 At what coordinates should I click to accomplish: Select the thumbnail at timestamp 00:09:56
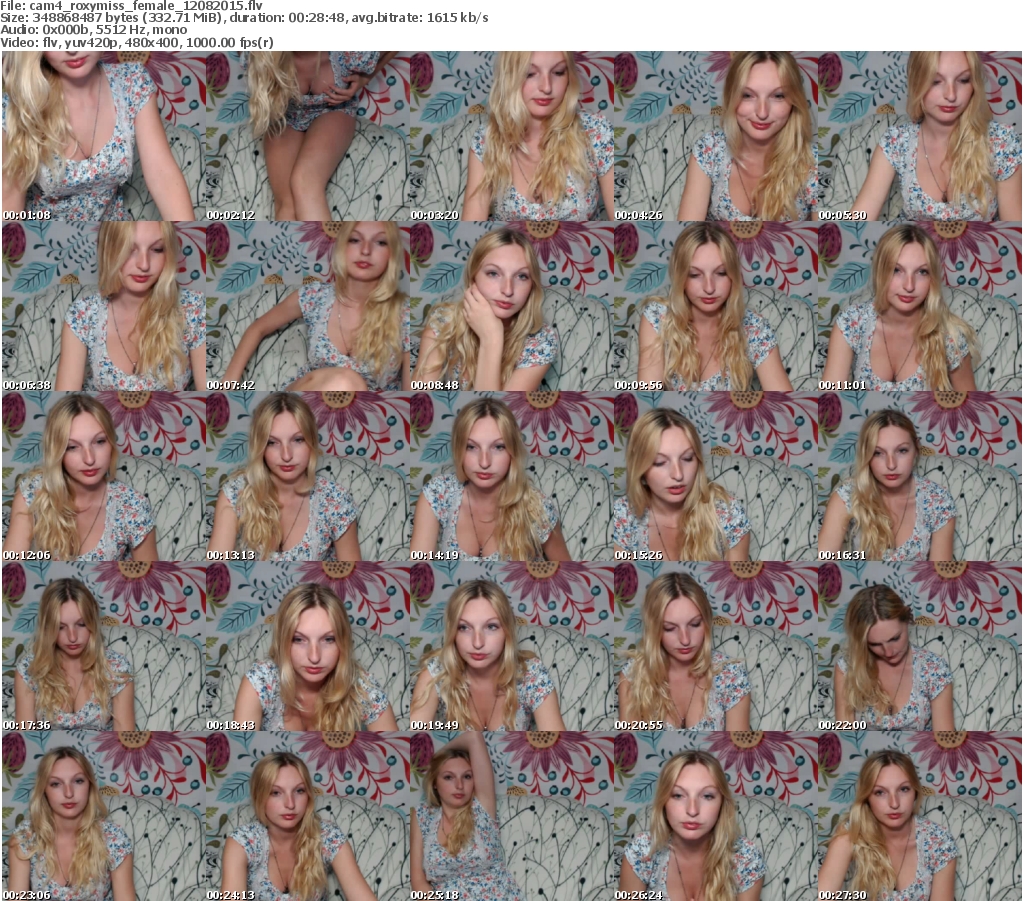(x=716, y=306)
